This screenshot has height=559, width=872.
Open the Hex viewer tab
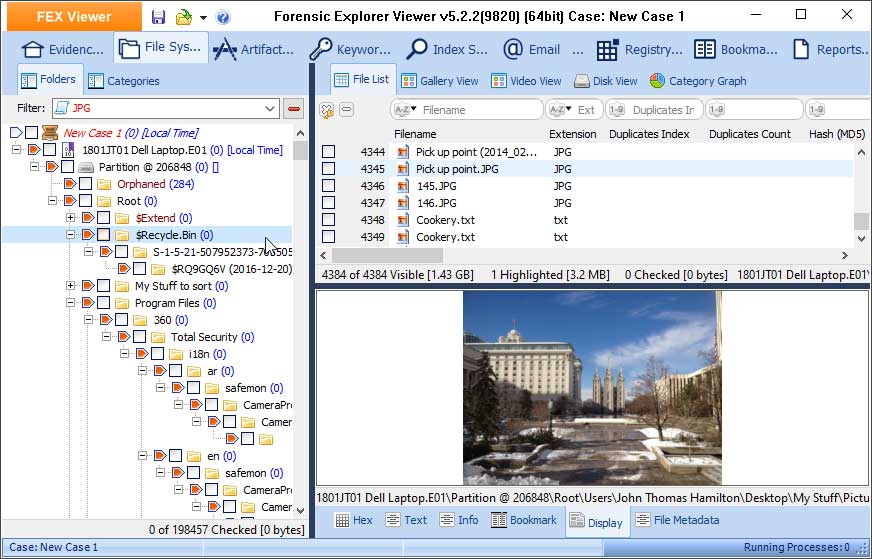[x=354, y=520]
